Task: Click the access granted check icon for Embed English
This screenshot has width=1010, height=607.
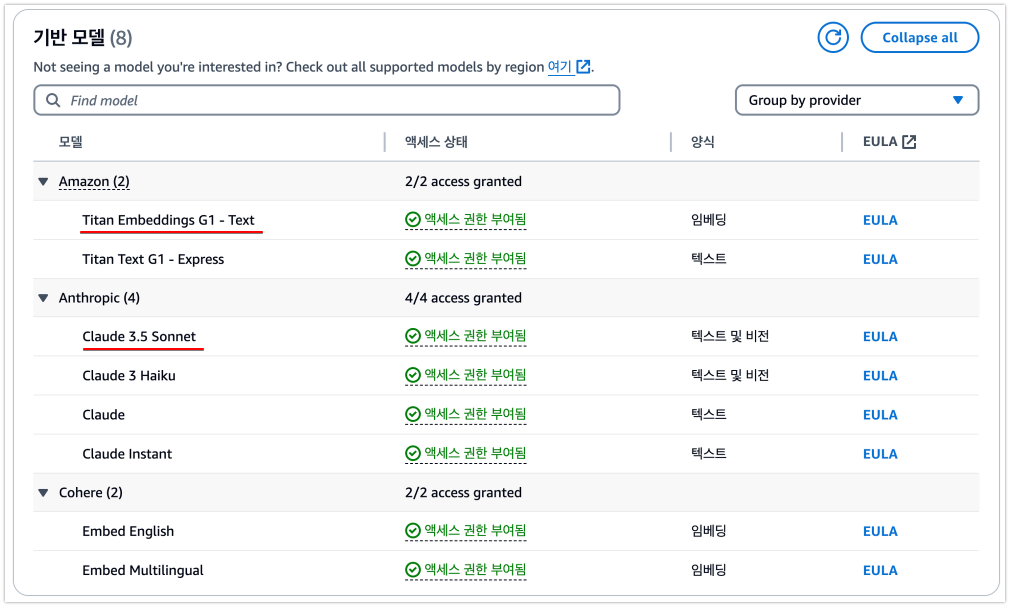Action: pyautogui.click(x=412, y=531)
